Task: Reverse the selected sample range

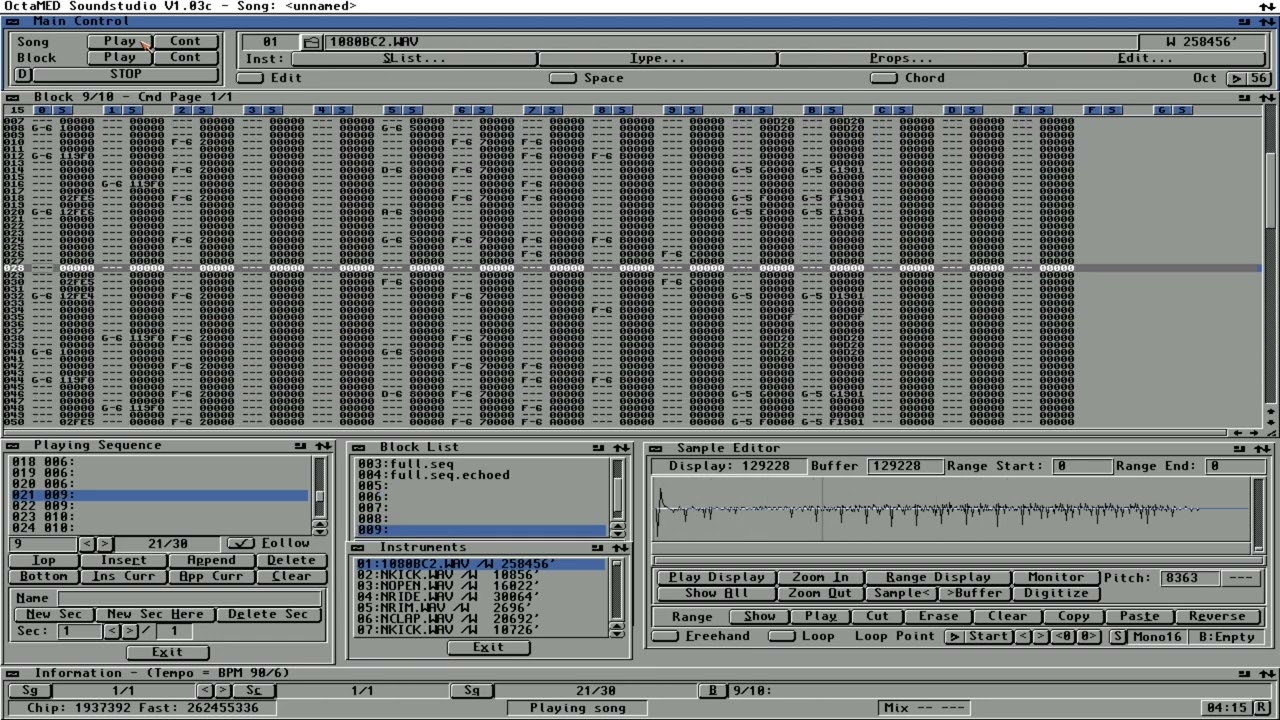Action: [1217, 617]
